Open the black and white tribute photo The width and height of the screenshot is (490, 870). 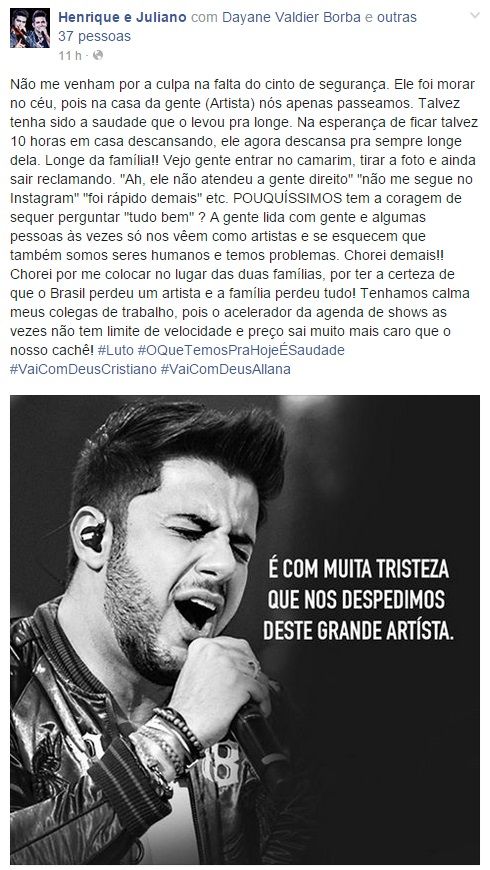point(245,629)
